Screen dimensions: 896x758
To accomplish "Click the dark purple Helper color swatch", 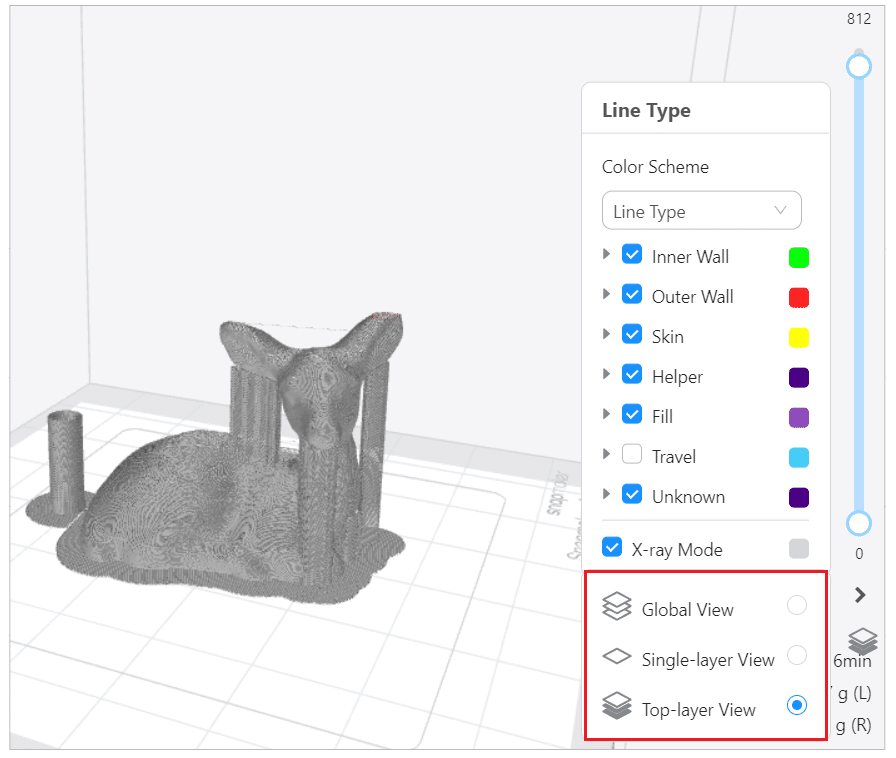I will point(799,377).
